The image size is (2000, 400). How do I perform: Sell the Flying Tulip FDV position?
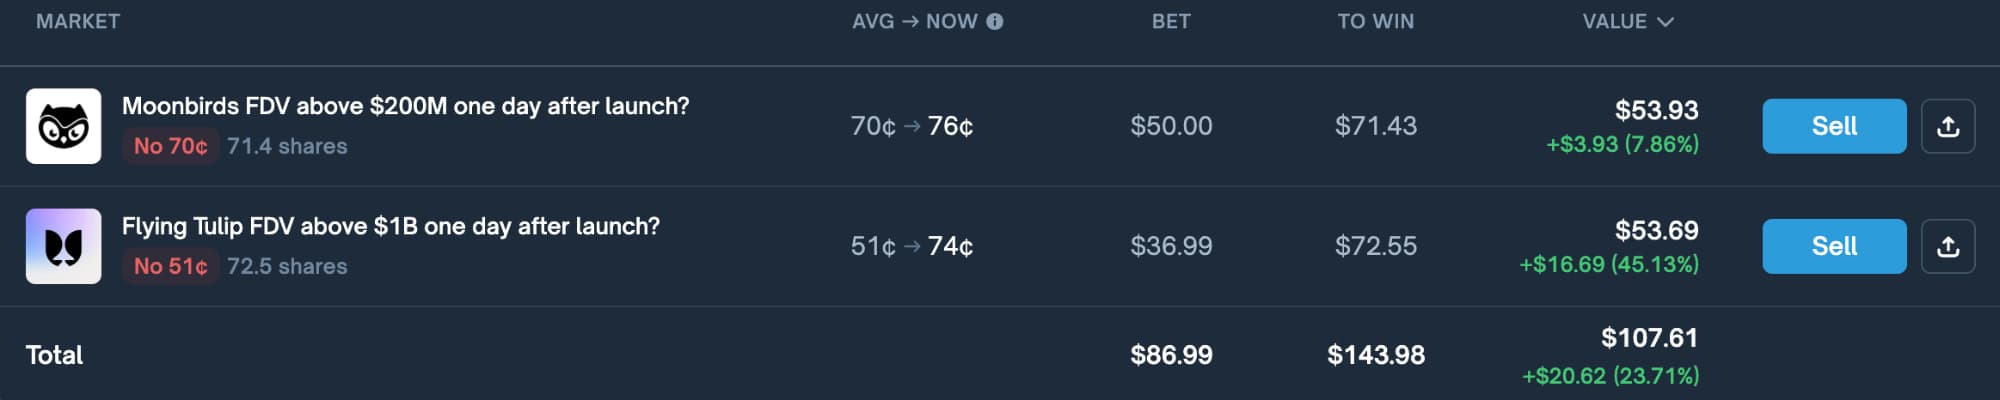pyautogui.click(x=1833, y=246)
